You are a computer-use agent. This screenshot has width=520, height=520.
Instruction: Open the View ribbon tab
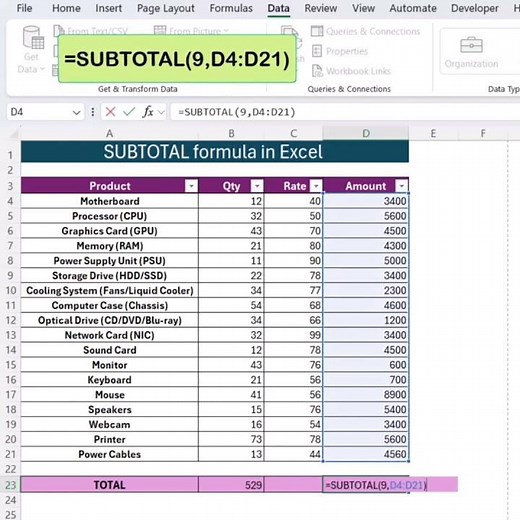tap(363, 8)
